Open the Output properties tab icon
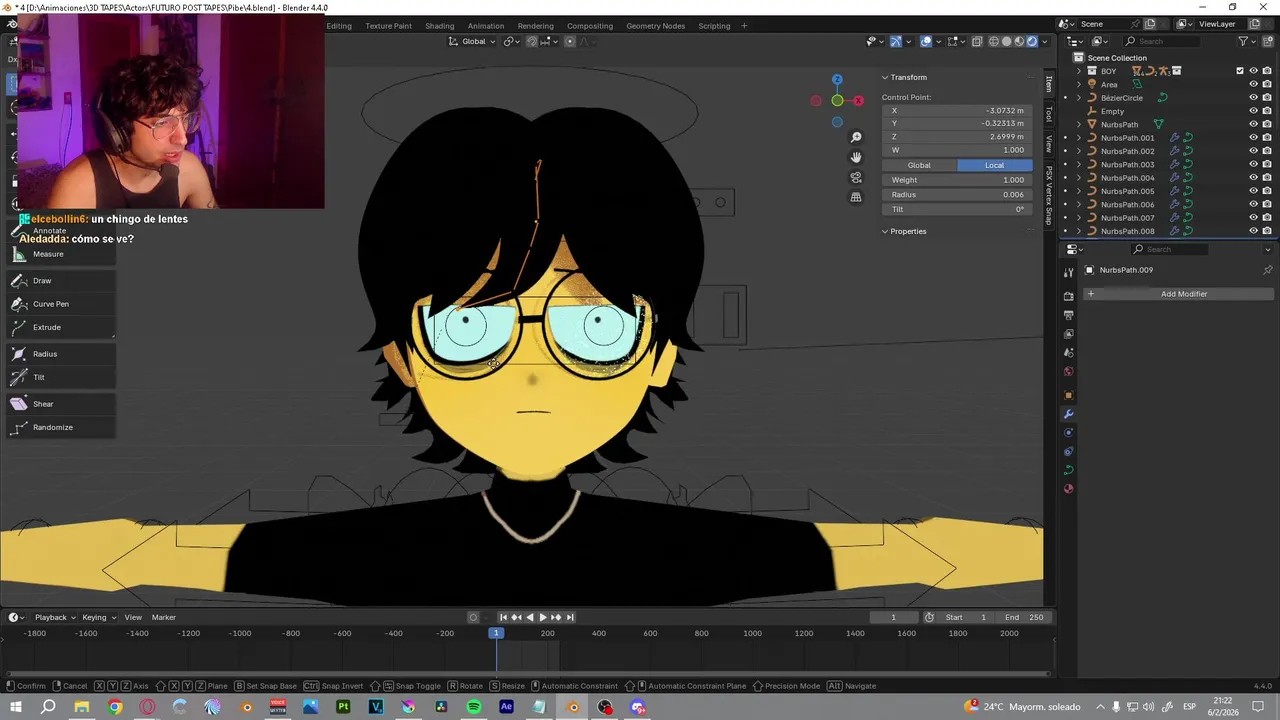1280x720 pixels. click(1068, 315)
